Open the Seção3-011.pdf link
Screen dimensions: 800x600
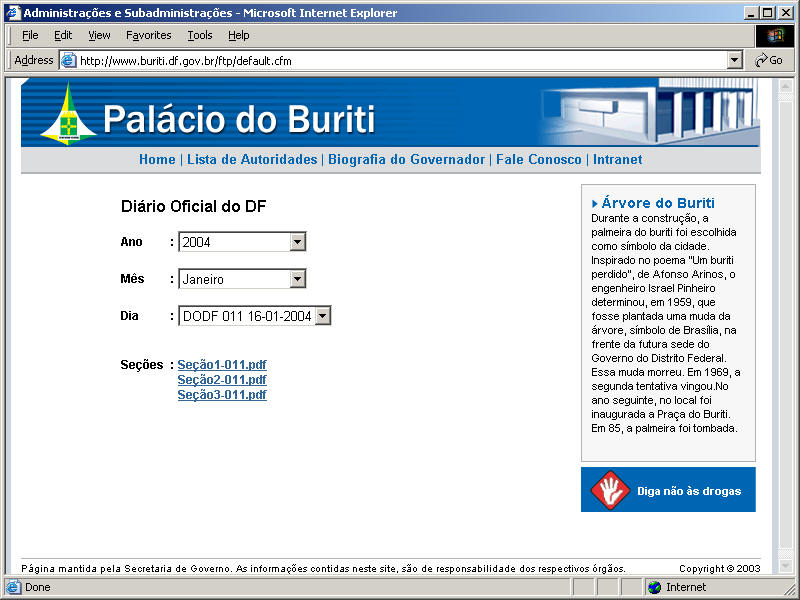(222, 395)
